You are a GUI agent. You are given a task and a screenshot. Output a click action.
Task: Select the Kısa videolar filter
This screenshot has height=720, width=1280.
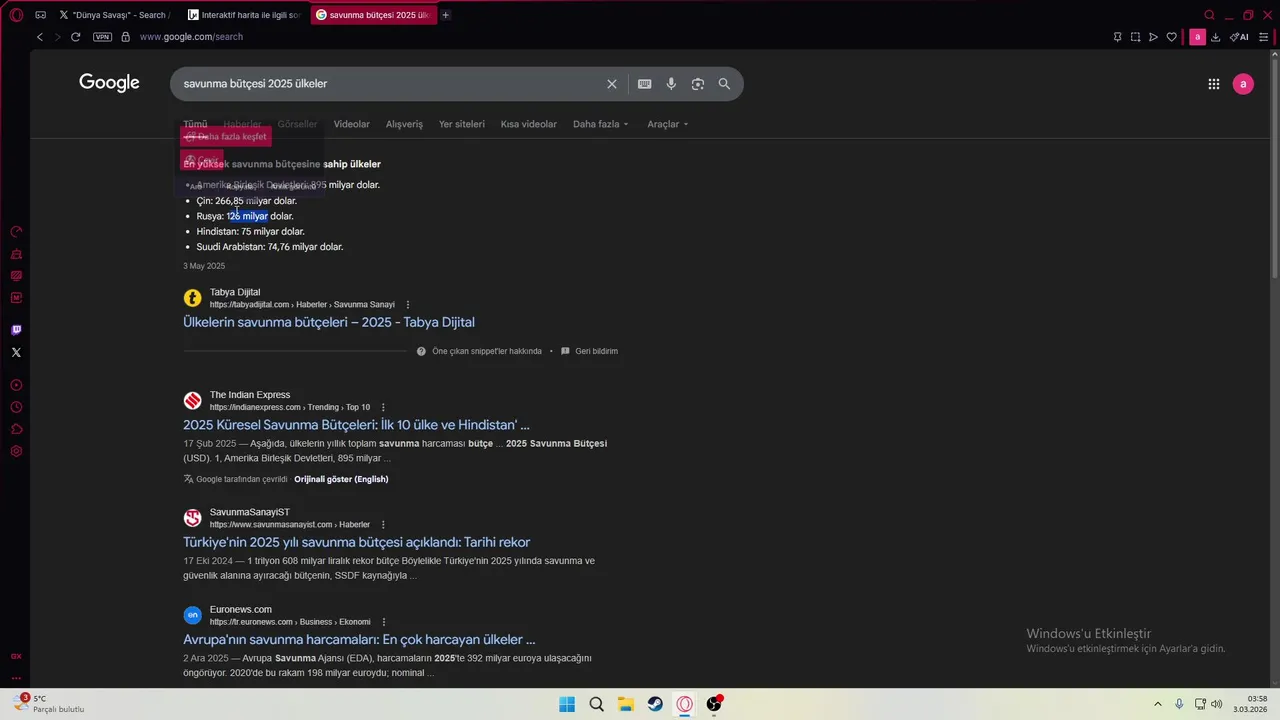tap(528, 124)
